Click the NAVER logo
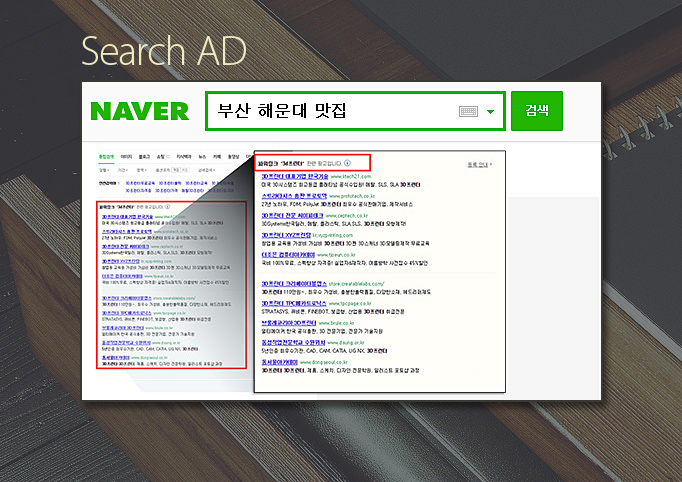 139,111
